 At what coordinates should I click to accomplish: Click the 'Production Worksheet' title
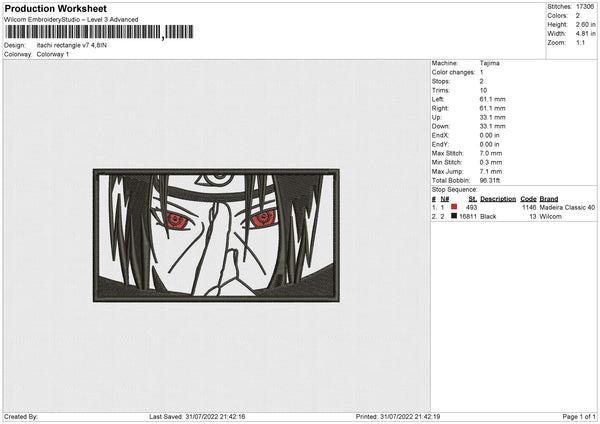(x=55, y=8)
